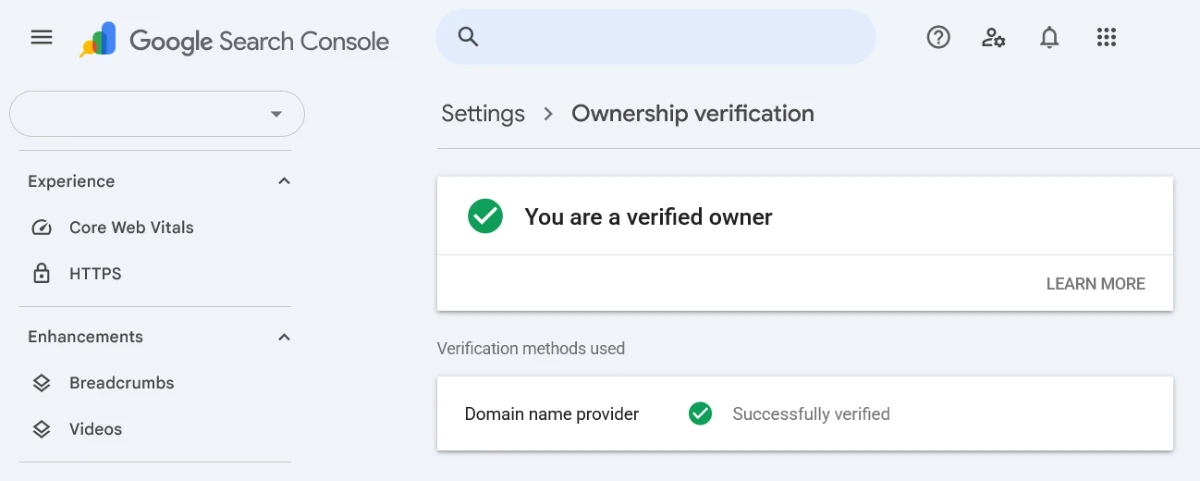Click the Google Search Console logo
Viewport: 1200px width, 481px height.
(236, 40)
